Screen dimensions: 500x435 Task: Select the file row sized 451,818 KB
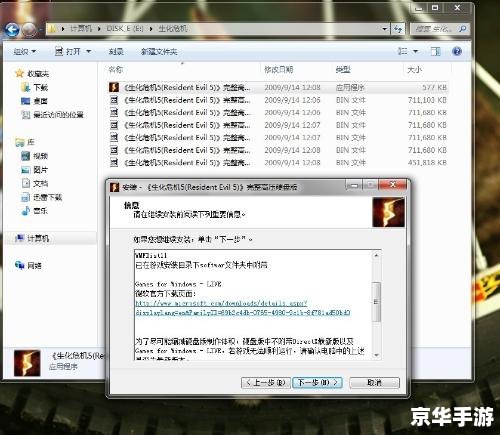tap(278, 162)
